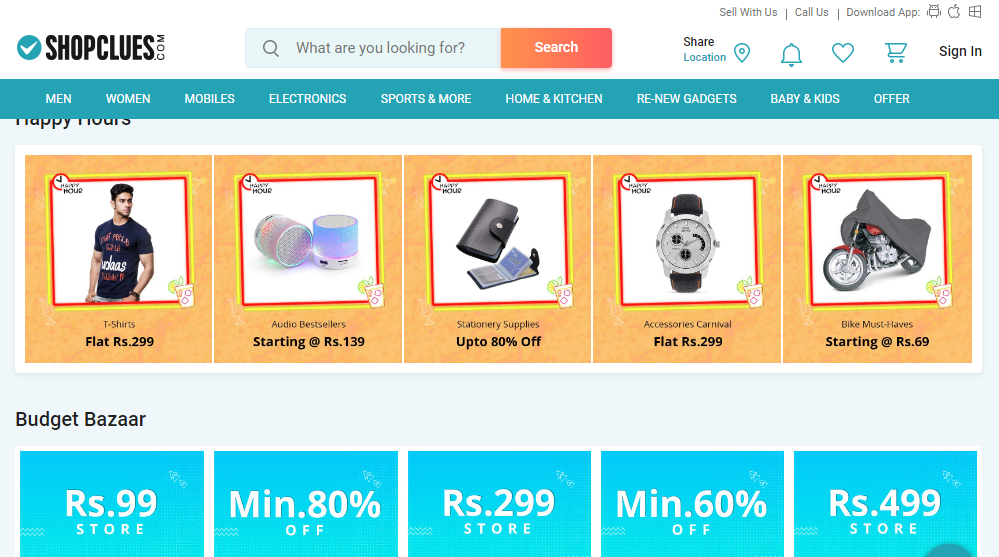Click the Android app download icon
The image size is (999, 557).
pos(934,12)
